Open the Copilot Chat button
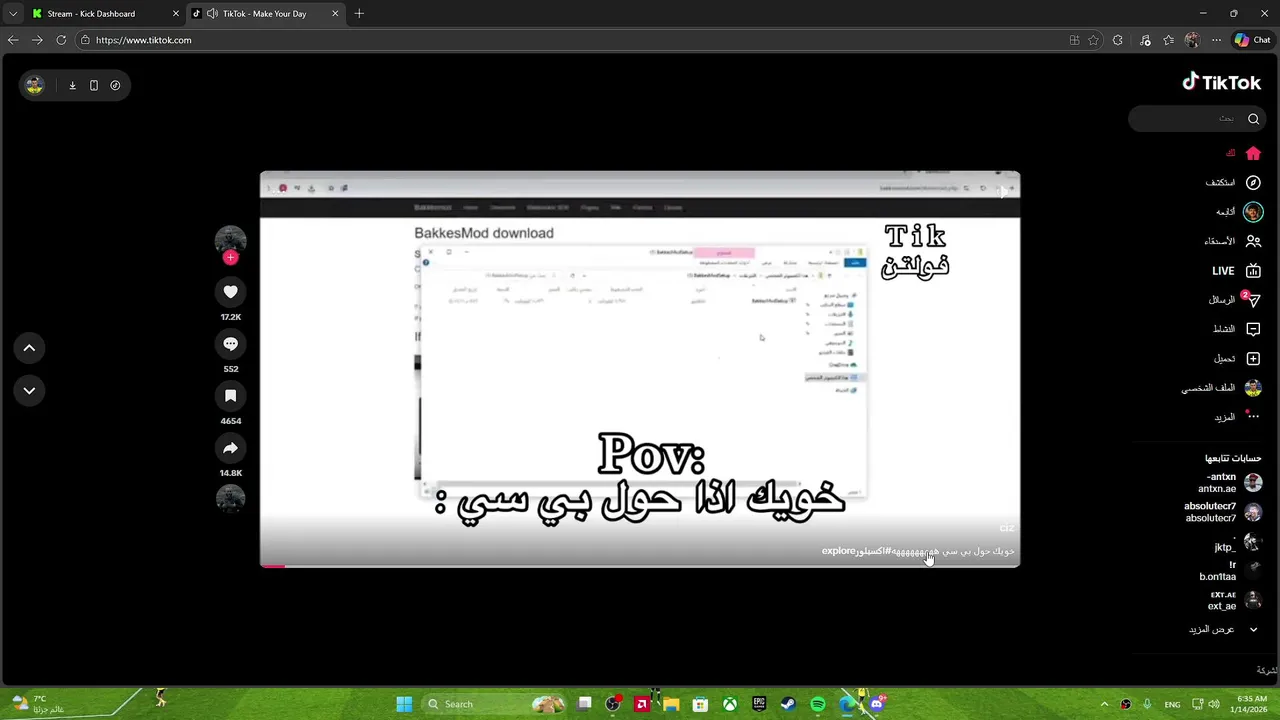This screenshot has height=720, width=1280. pyautogui.click(x=1252, y=40)
